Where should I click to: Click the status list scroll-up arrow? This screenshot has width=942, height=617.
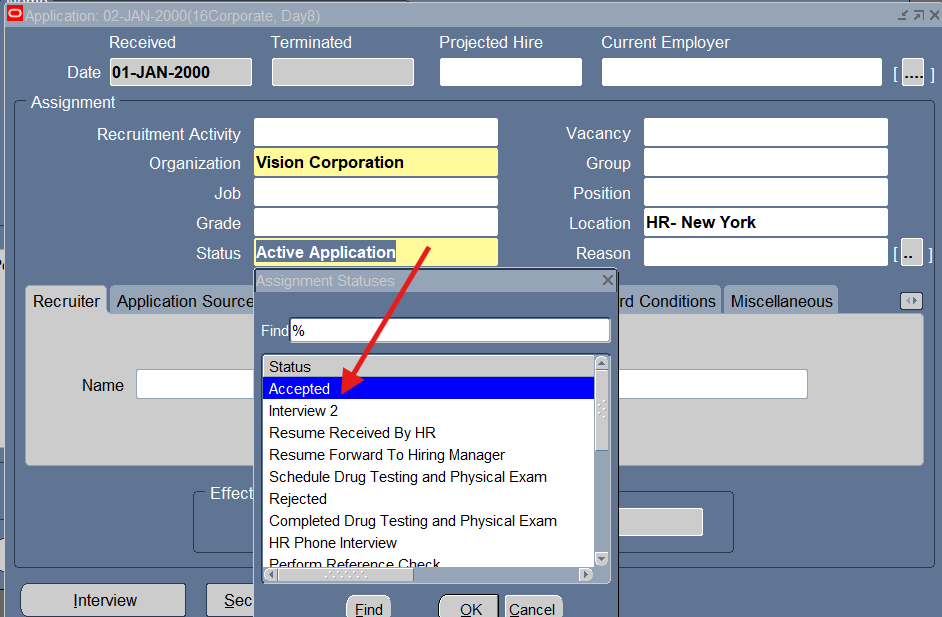pos(602,364)
